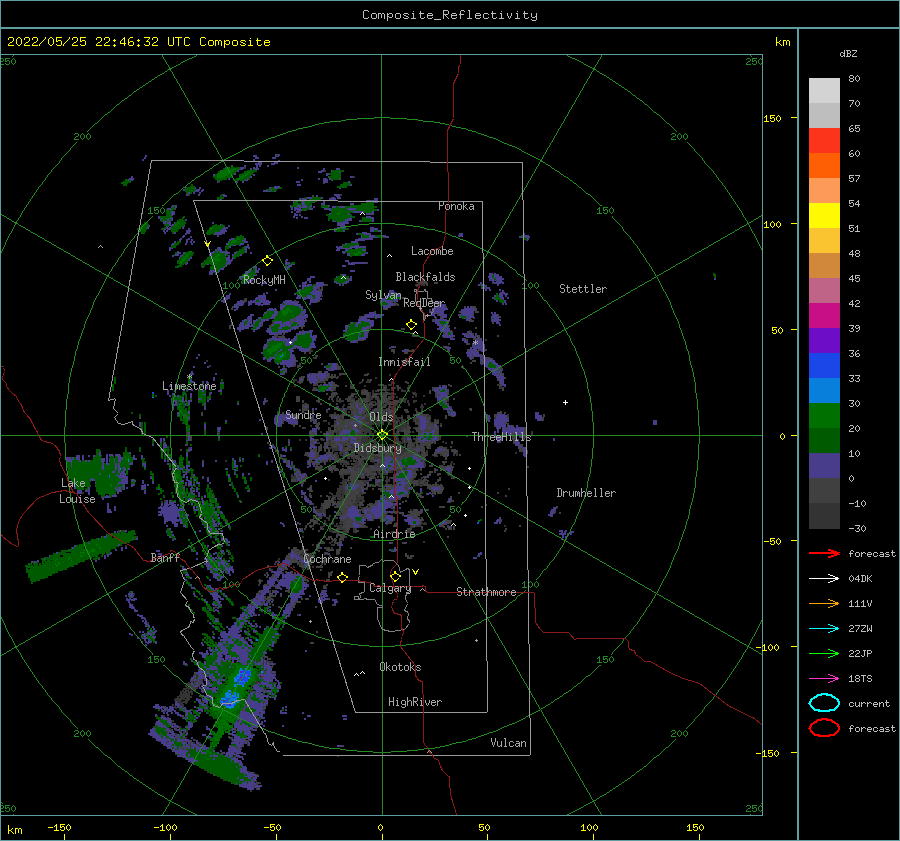This screenshot has height=841, width=900.
Task: Click the Lacombe town label
Action: [x=432, y=251]
